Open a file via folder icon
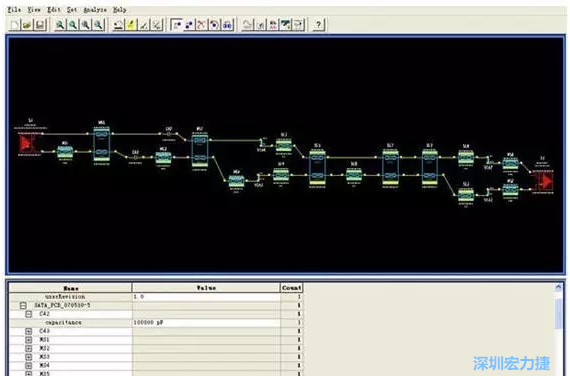Screen dimensions: 570x376 click(27, 25)
